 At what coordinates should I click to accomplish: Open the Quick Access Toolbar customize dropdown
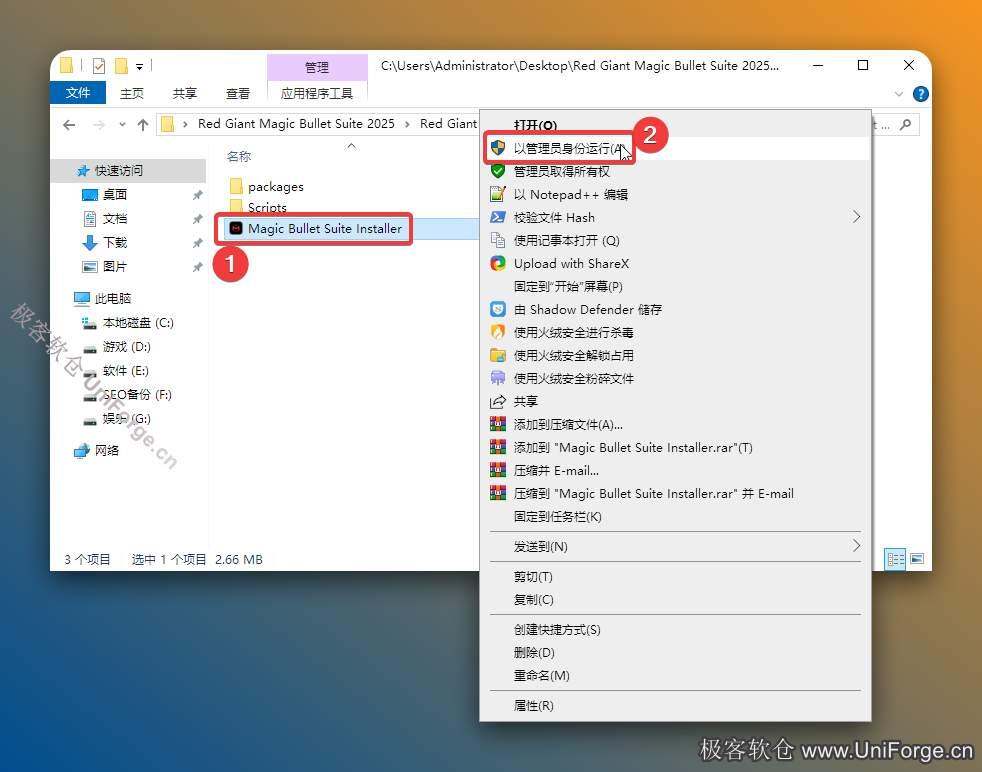(x=139, y=66)
